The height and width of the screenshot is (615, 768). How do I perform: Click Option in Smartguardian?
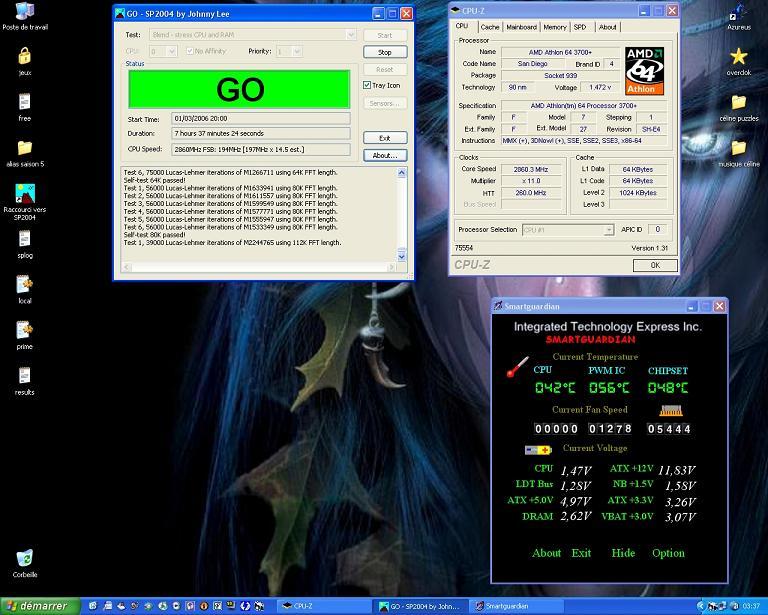coord(668,553)
